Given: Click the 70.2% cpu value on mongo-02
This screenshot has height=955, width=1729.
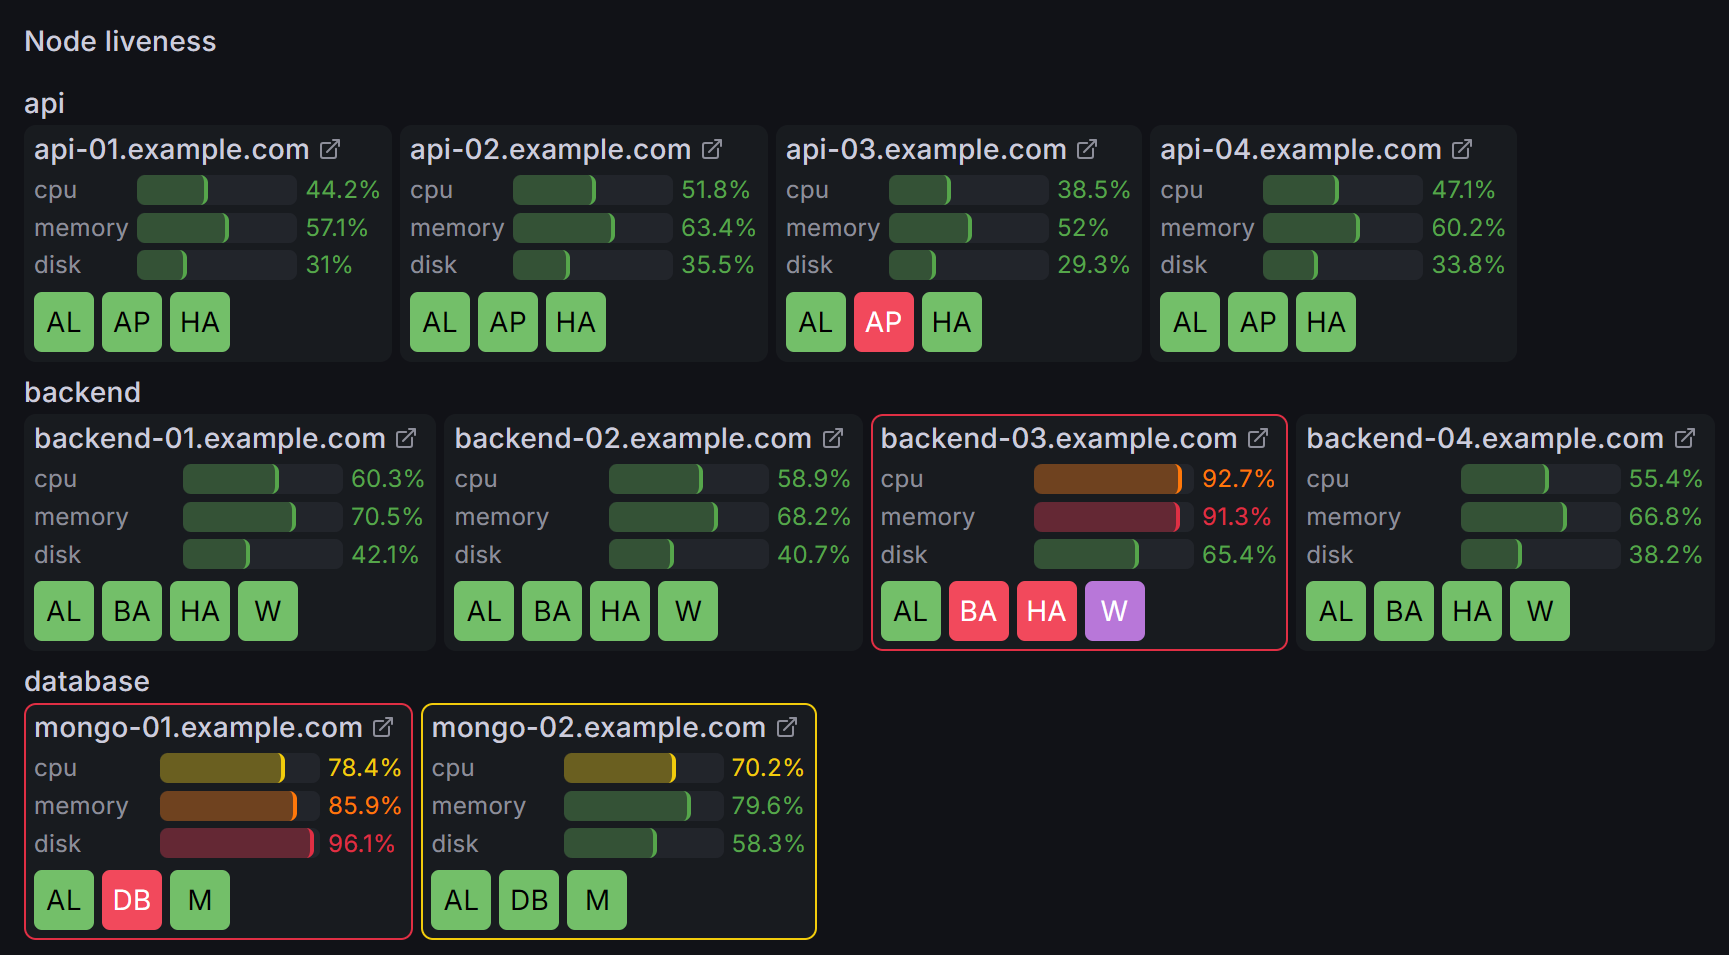Looking at the screenshot, I should [x=768, y=768].
